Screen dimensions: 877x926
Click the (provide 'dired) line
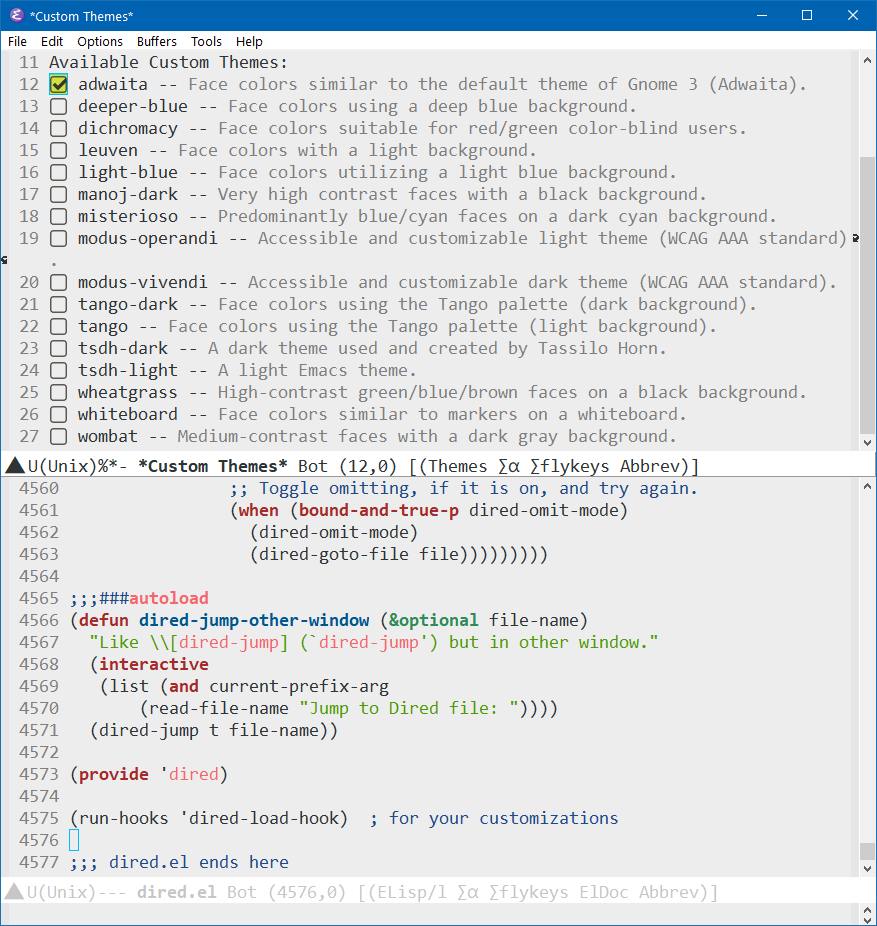point(149,774)
